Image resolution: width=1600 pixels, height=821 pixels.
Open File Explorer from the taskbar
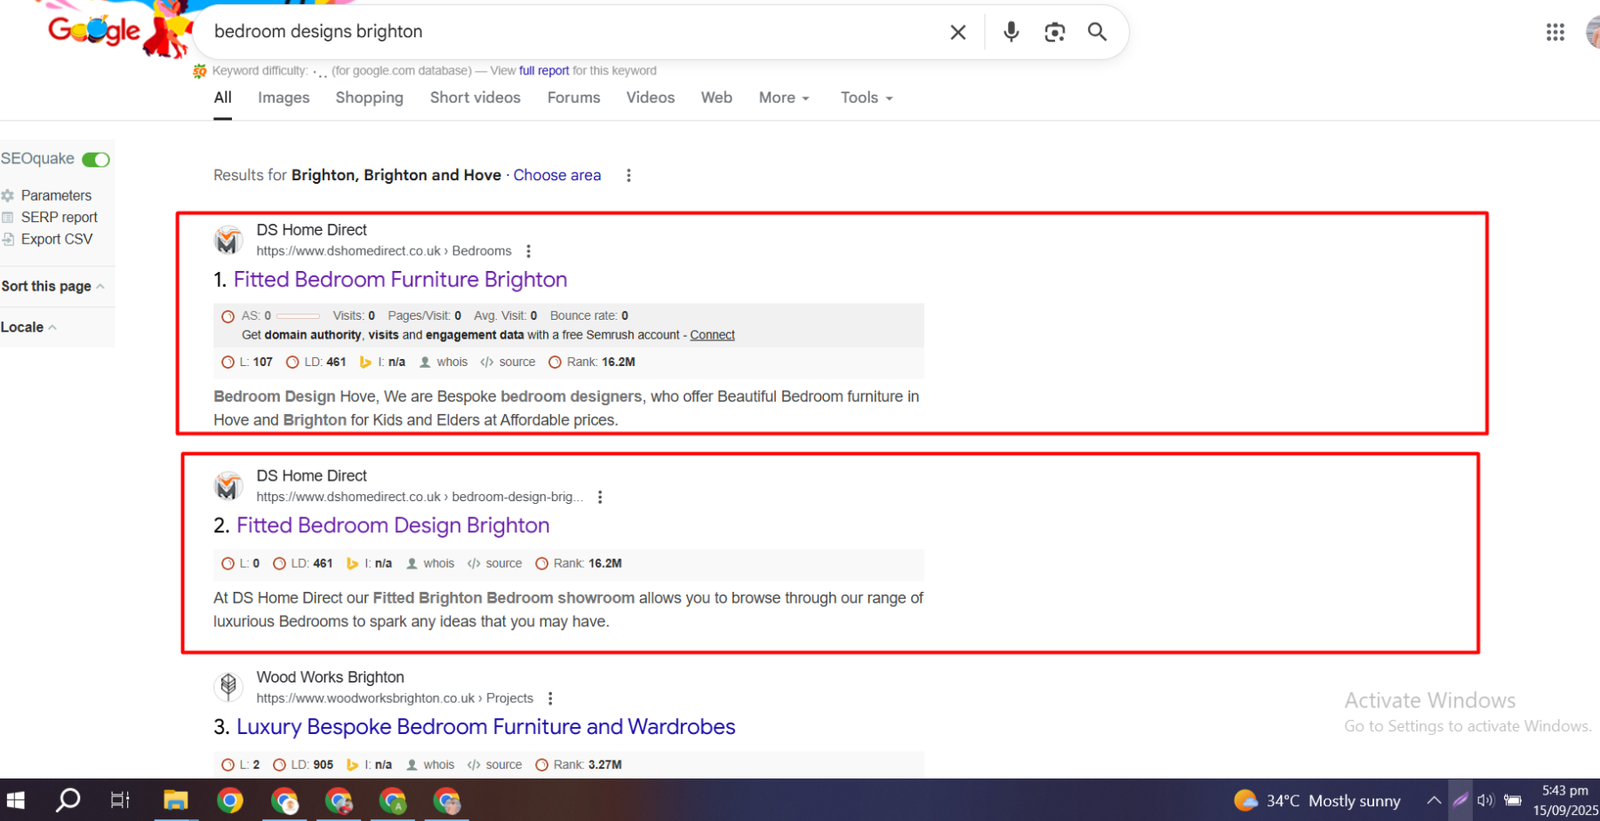pos(176,800)
